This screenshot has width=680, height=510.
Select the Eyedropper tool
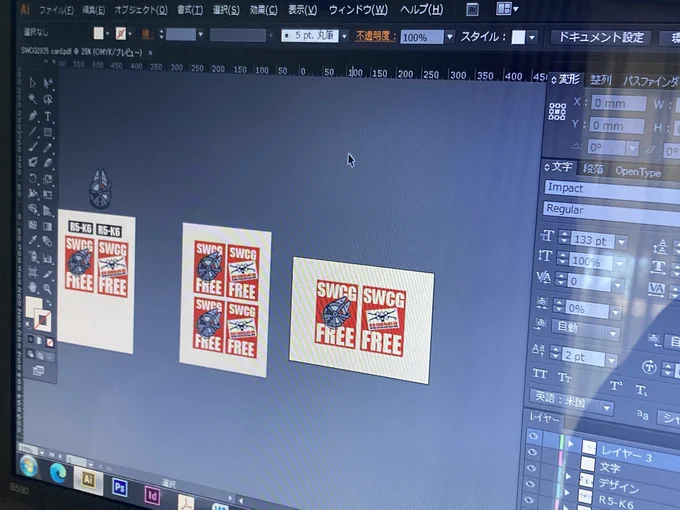click(x=33, y=240)
